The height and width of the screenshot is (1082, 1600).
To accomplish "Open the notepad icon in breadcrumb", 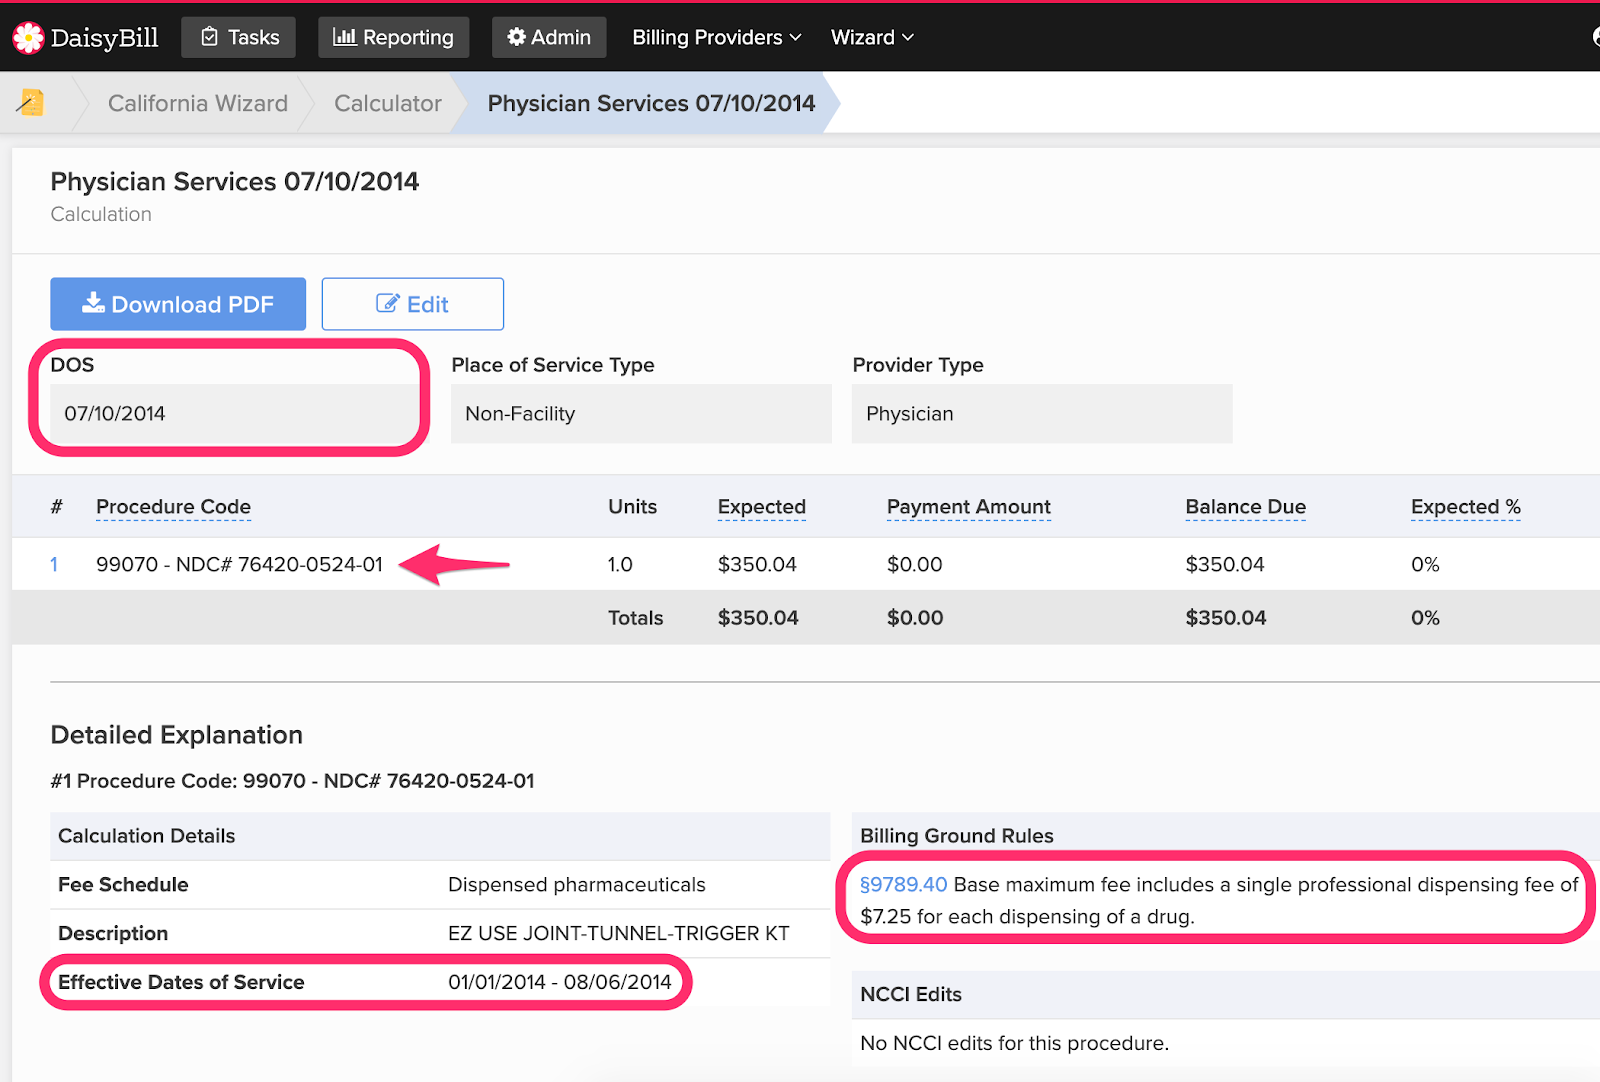I will coord(31,102).
